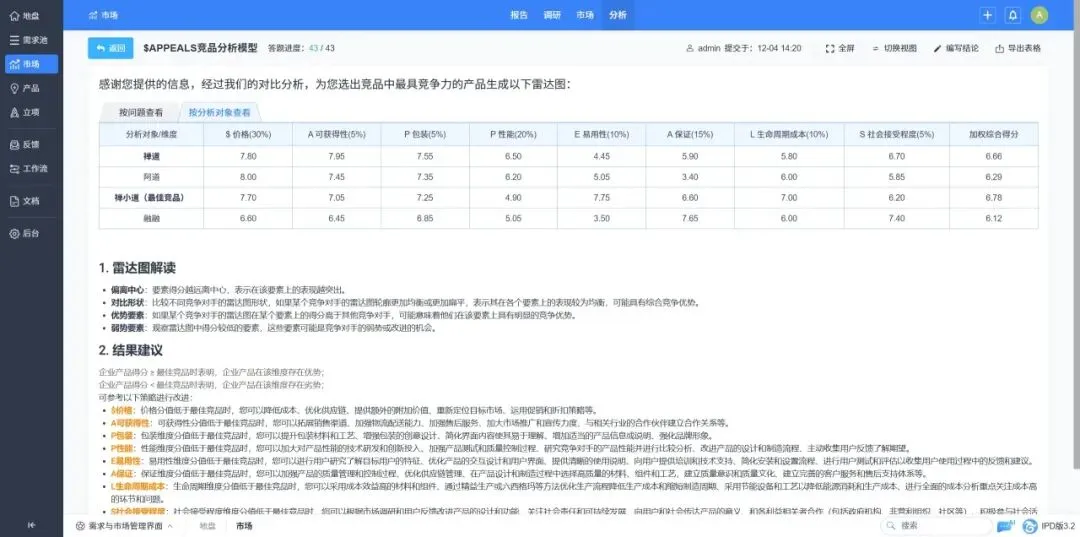Click 市场 in the bottom breadcrumb

[x=244, y=526]
